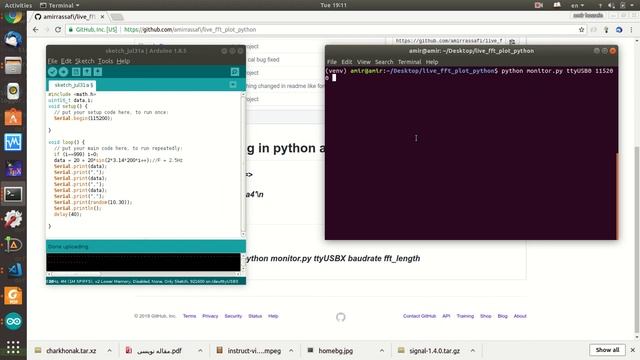Click the Security footer link

point(233,316)
